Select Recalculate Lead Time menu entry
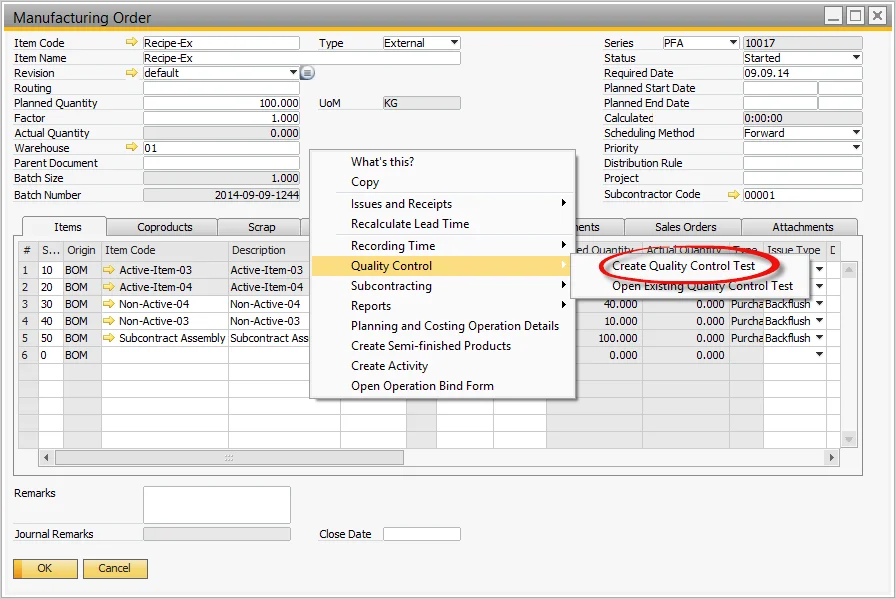This screenshot has height=599, width=896. click(443, 223)
